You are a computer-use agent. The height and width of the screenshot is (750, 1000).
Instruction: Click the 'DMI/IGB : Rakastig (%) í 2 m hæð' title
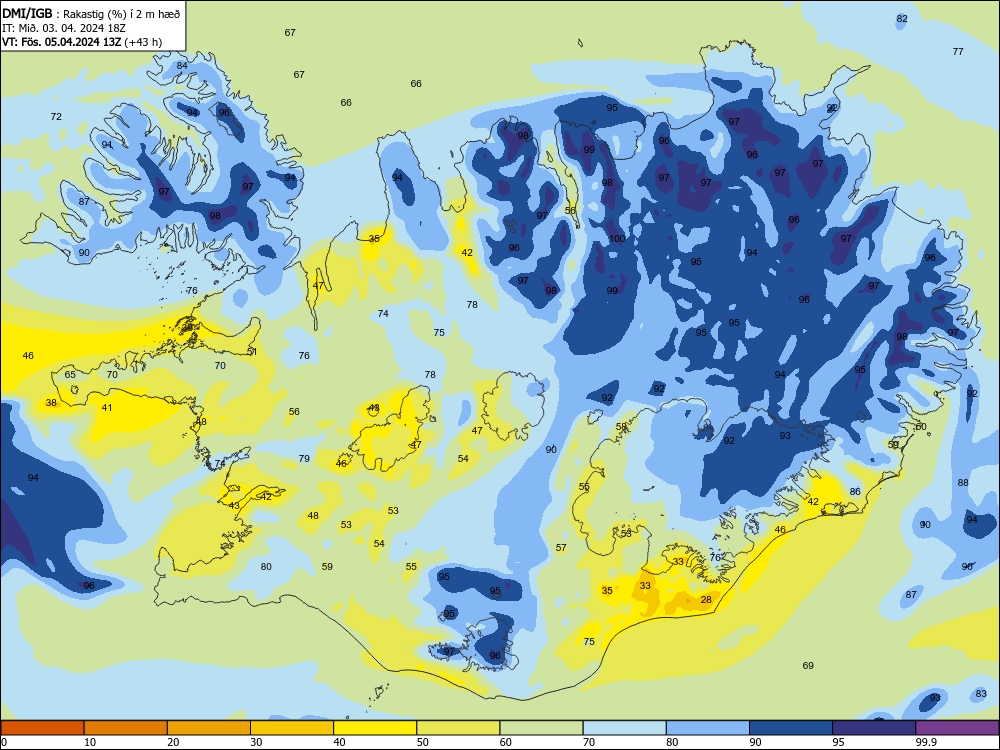click(x=92, y=14)
